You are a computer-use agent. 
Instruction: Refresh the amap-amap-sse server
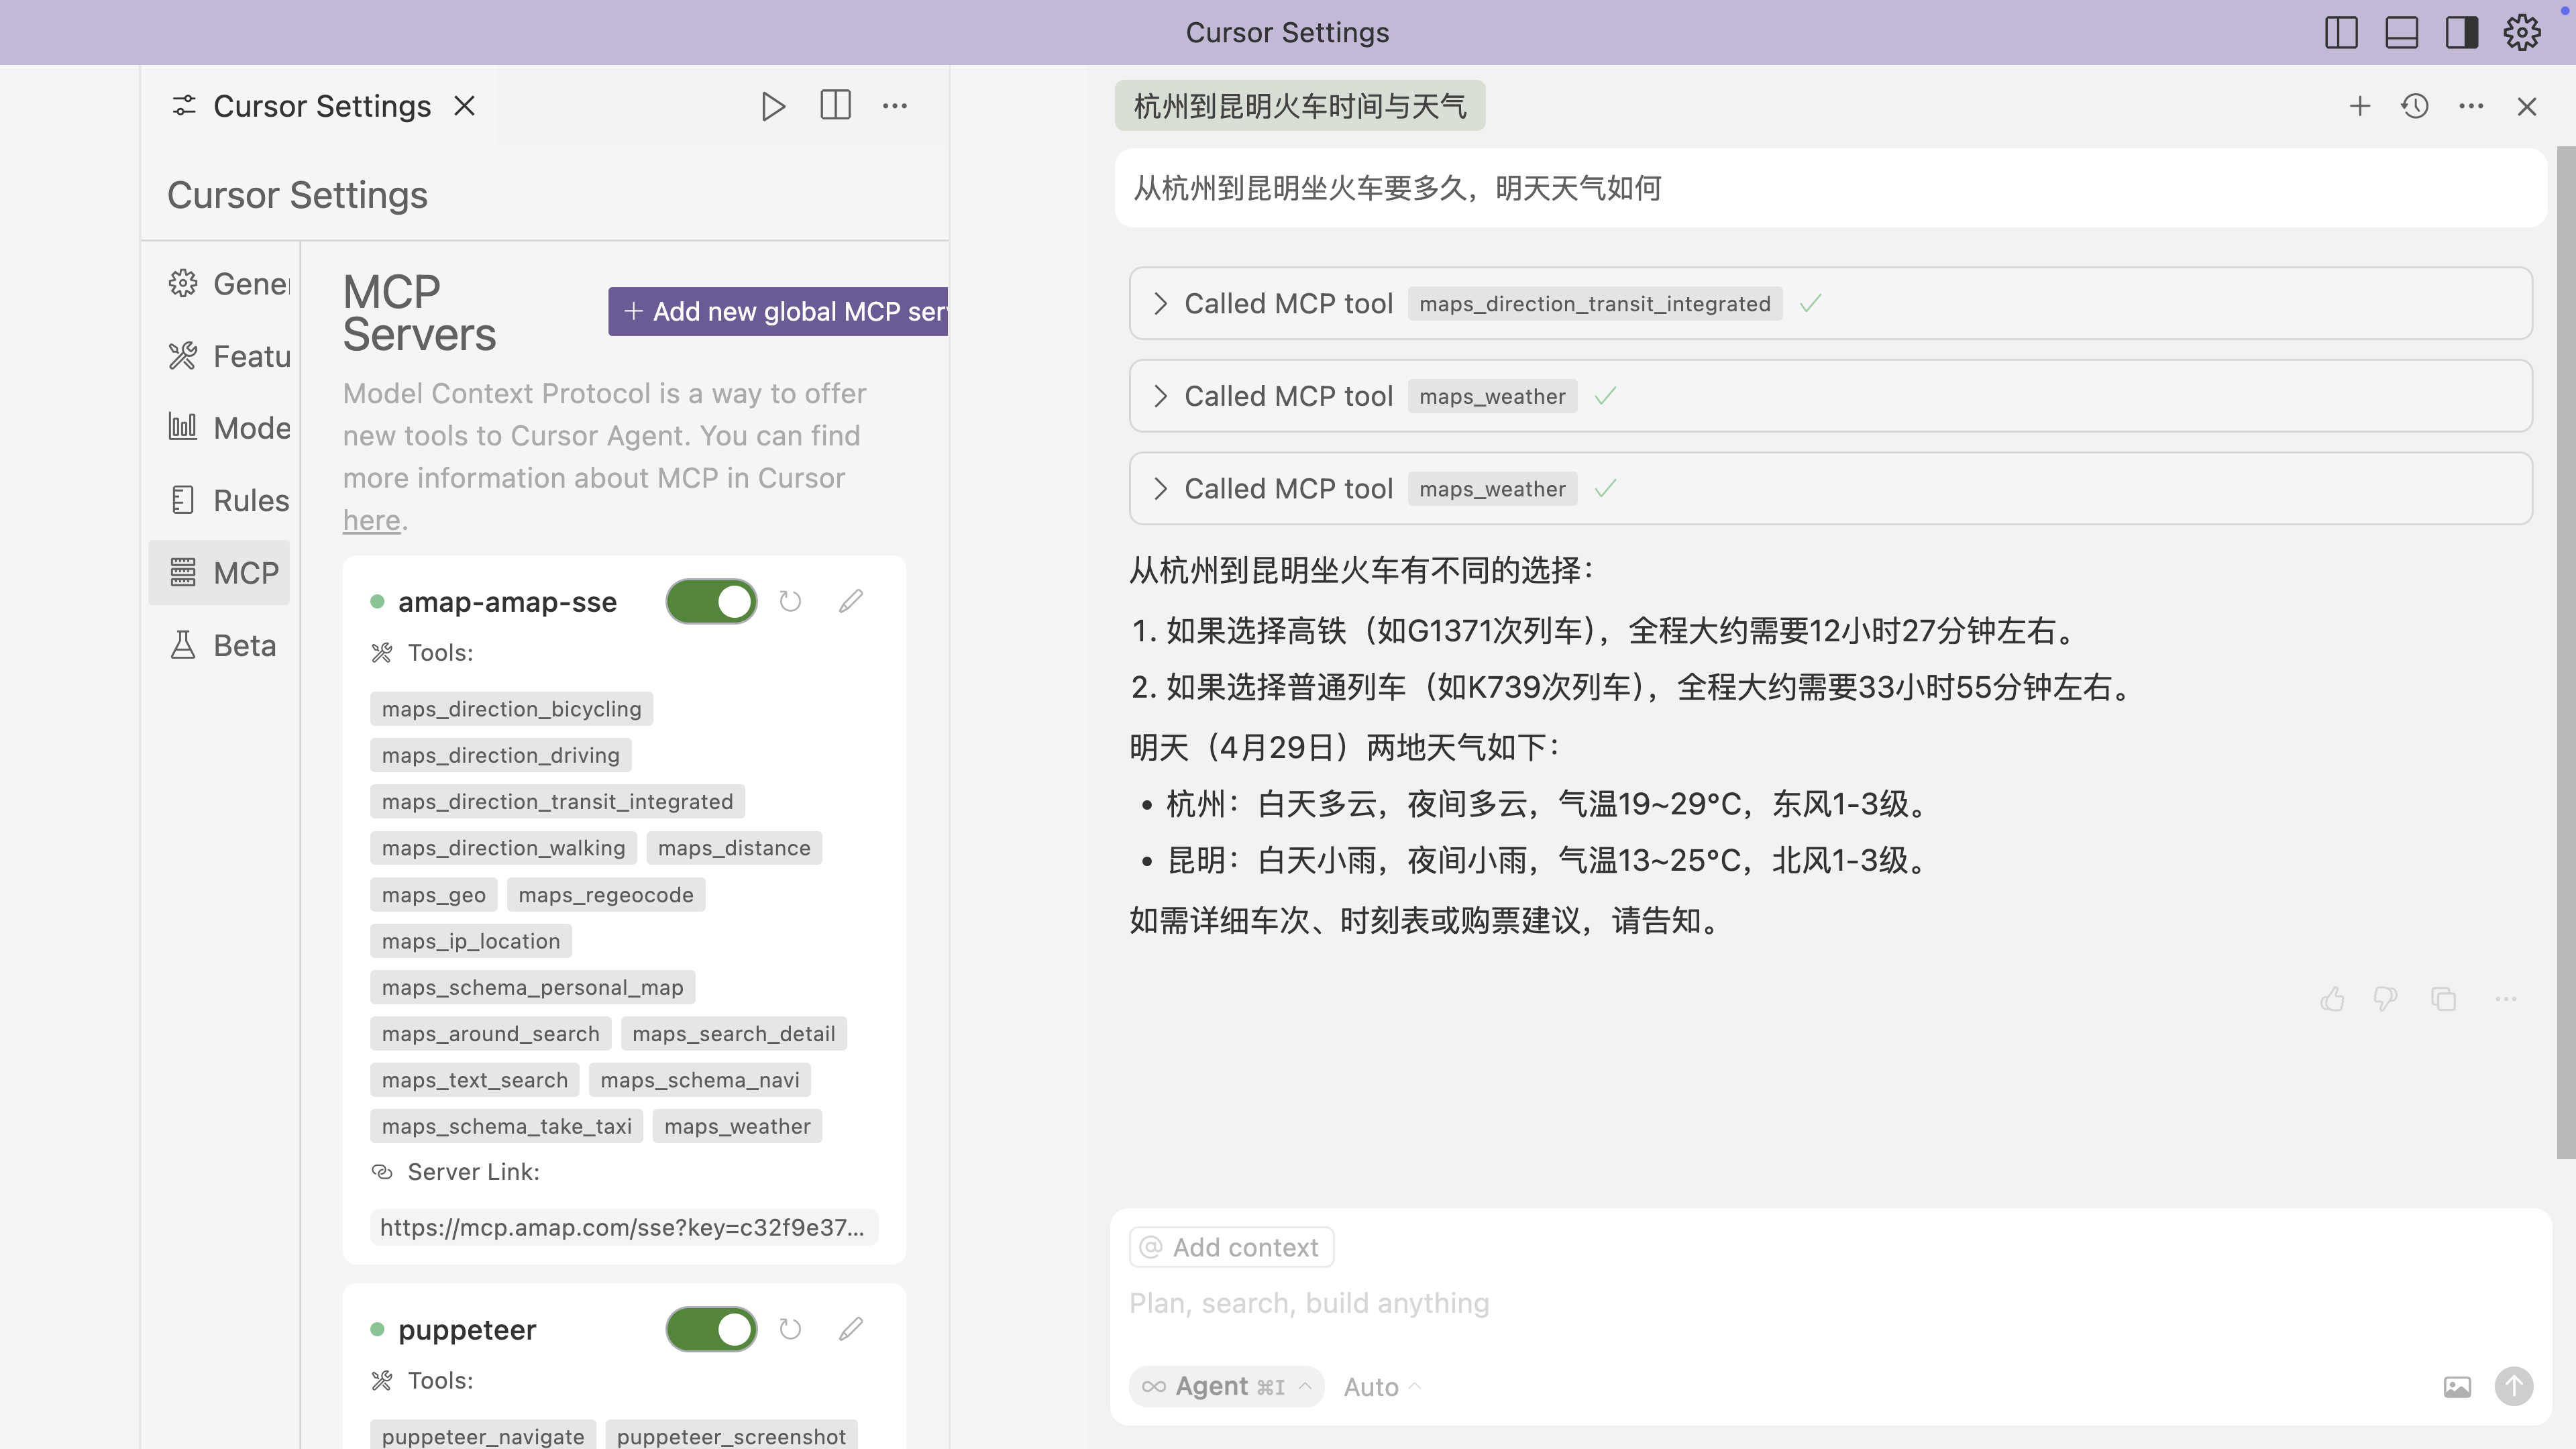(x=790, y=601)
